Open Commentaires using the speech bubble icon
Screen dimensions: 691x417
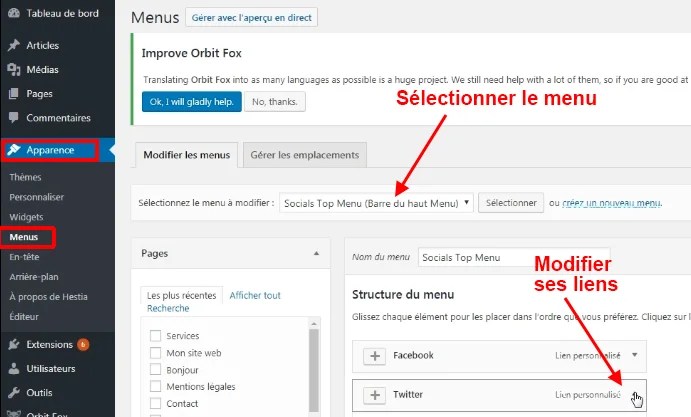(13, 118)
